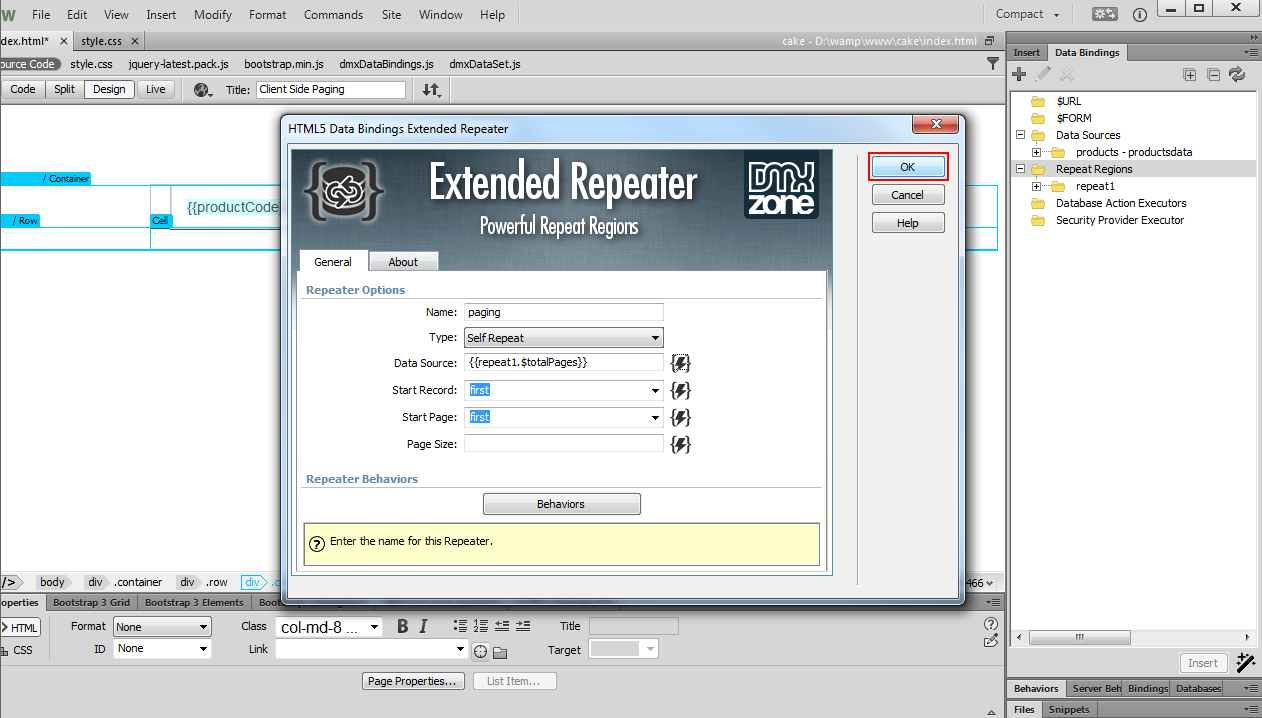Expand all nodes in Data Bindings panel

pos(1189,74)
